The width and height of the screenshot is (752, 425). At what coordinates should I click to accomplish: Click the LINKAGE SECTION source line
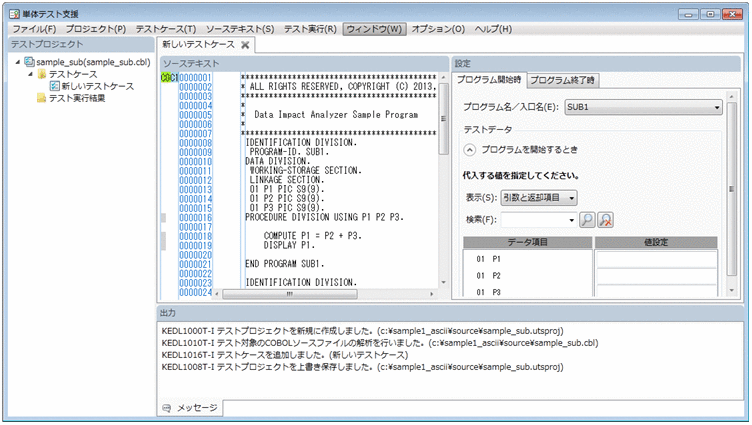click(x=286, y=180)
